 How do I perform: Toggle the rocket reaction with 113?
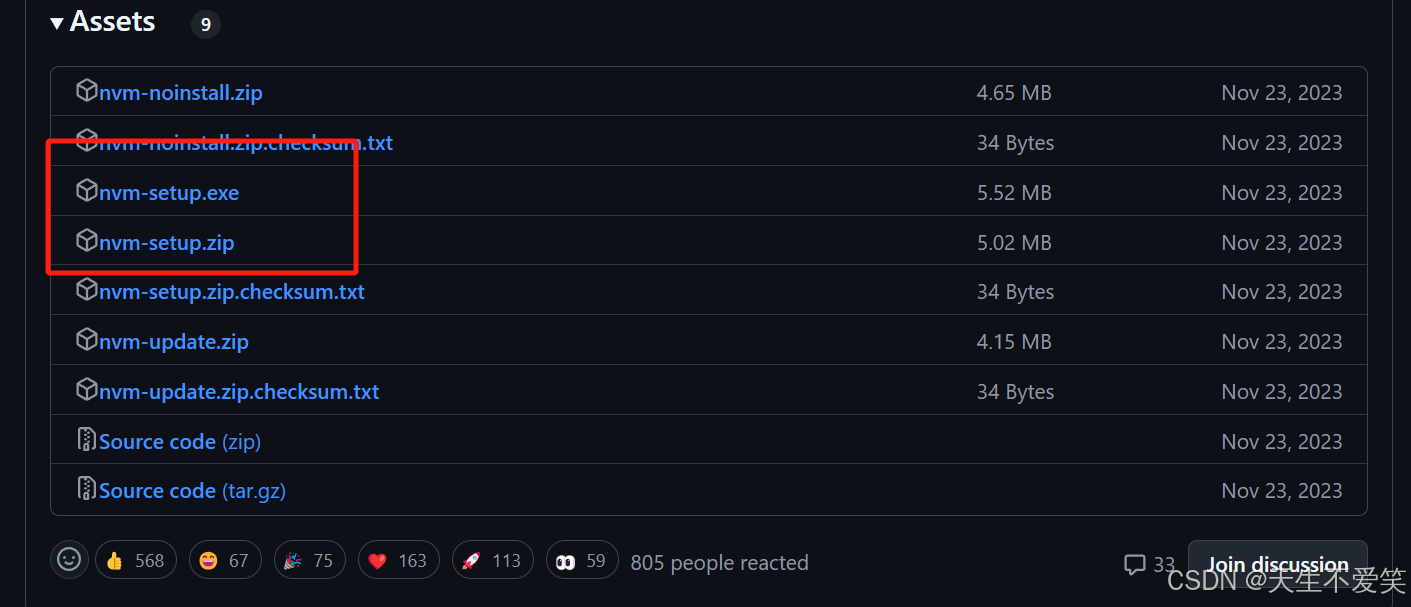click(492, 560)
